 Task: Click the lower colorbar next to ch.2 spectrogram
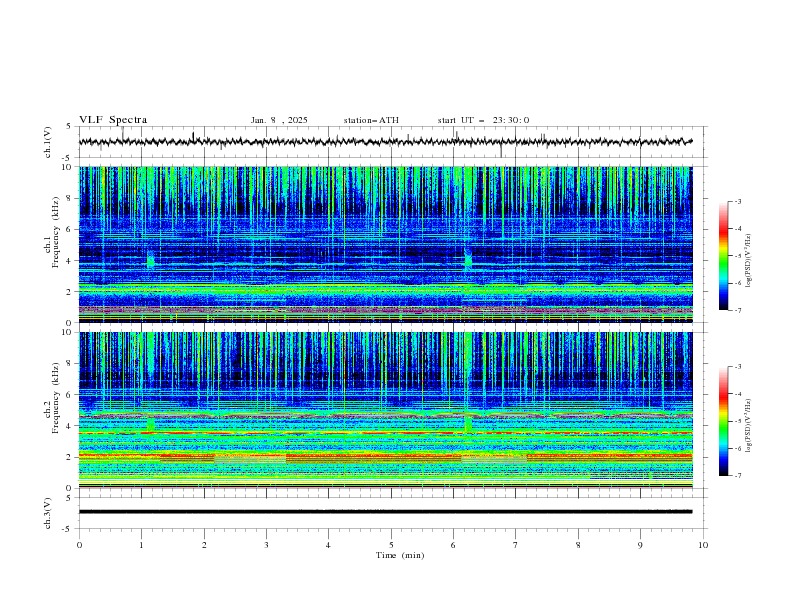723,421
